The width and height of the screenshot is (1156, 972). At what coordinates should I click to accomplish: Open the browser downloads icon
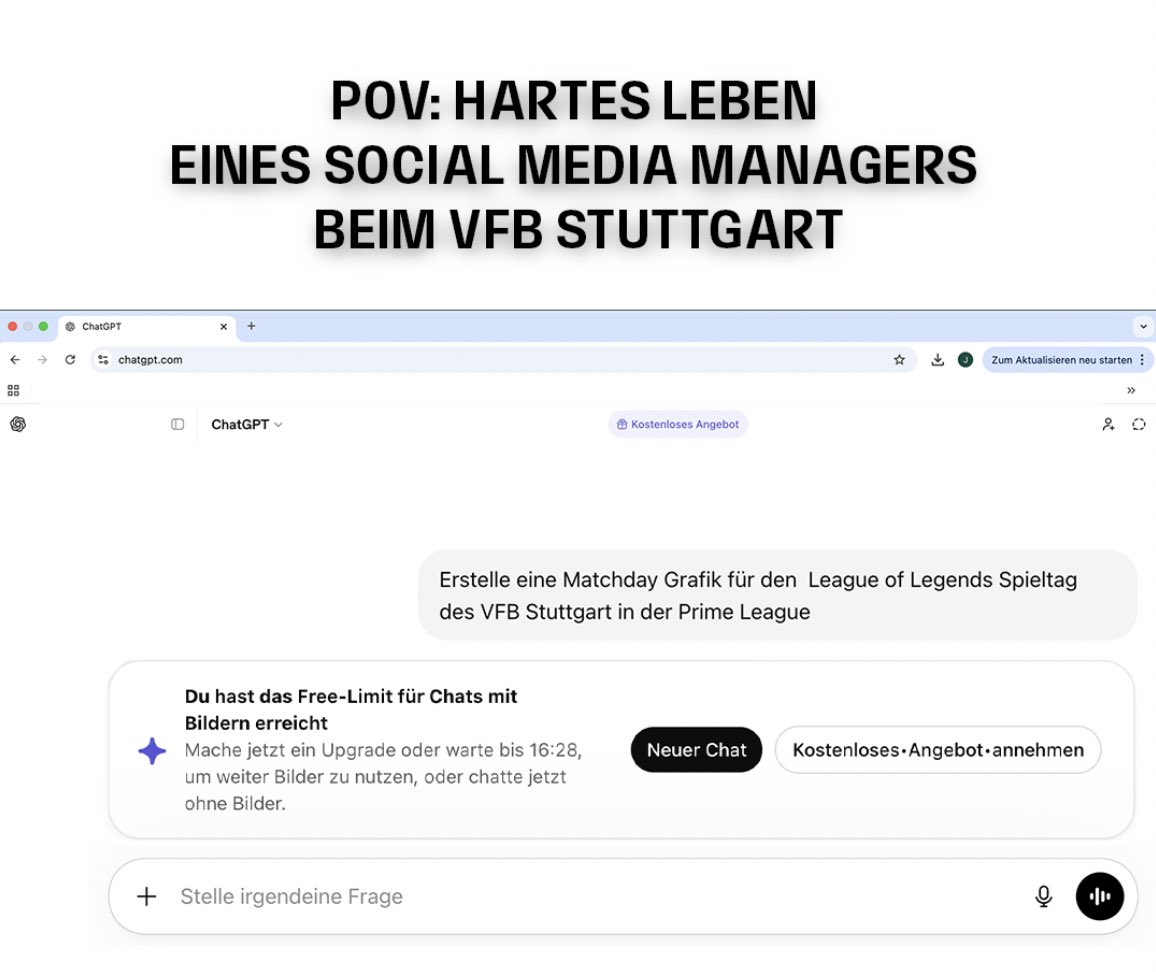click(x=937, y=360)
